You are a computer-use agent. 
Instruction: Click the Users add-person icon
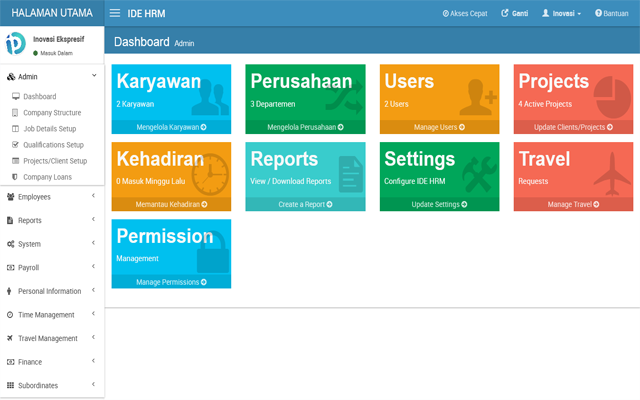(478, 97)
